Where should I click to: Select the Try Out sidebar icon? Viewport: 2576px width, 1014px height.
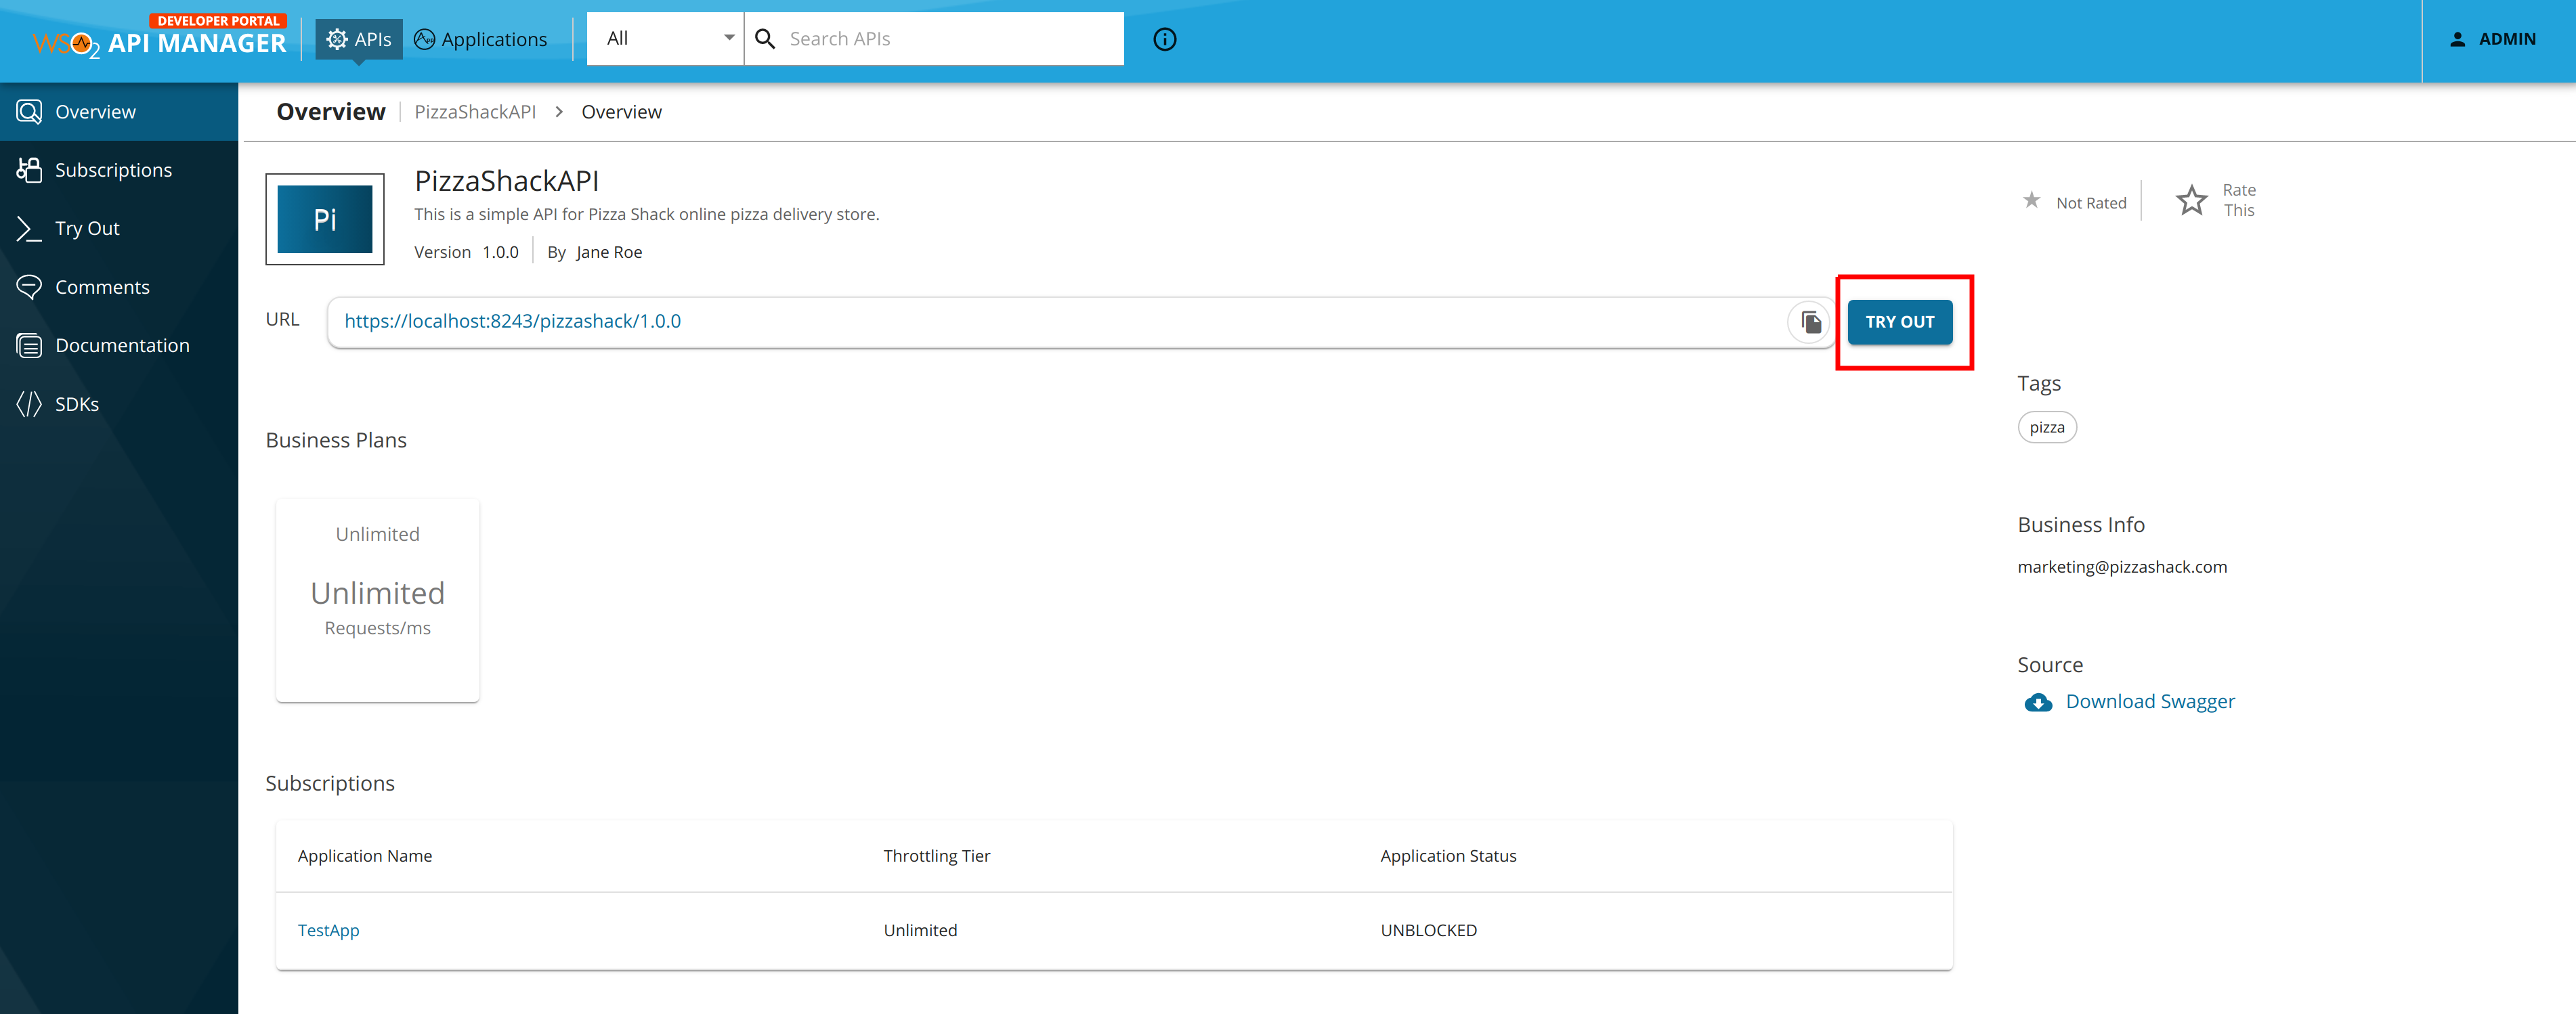pos(29,228)
